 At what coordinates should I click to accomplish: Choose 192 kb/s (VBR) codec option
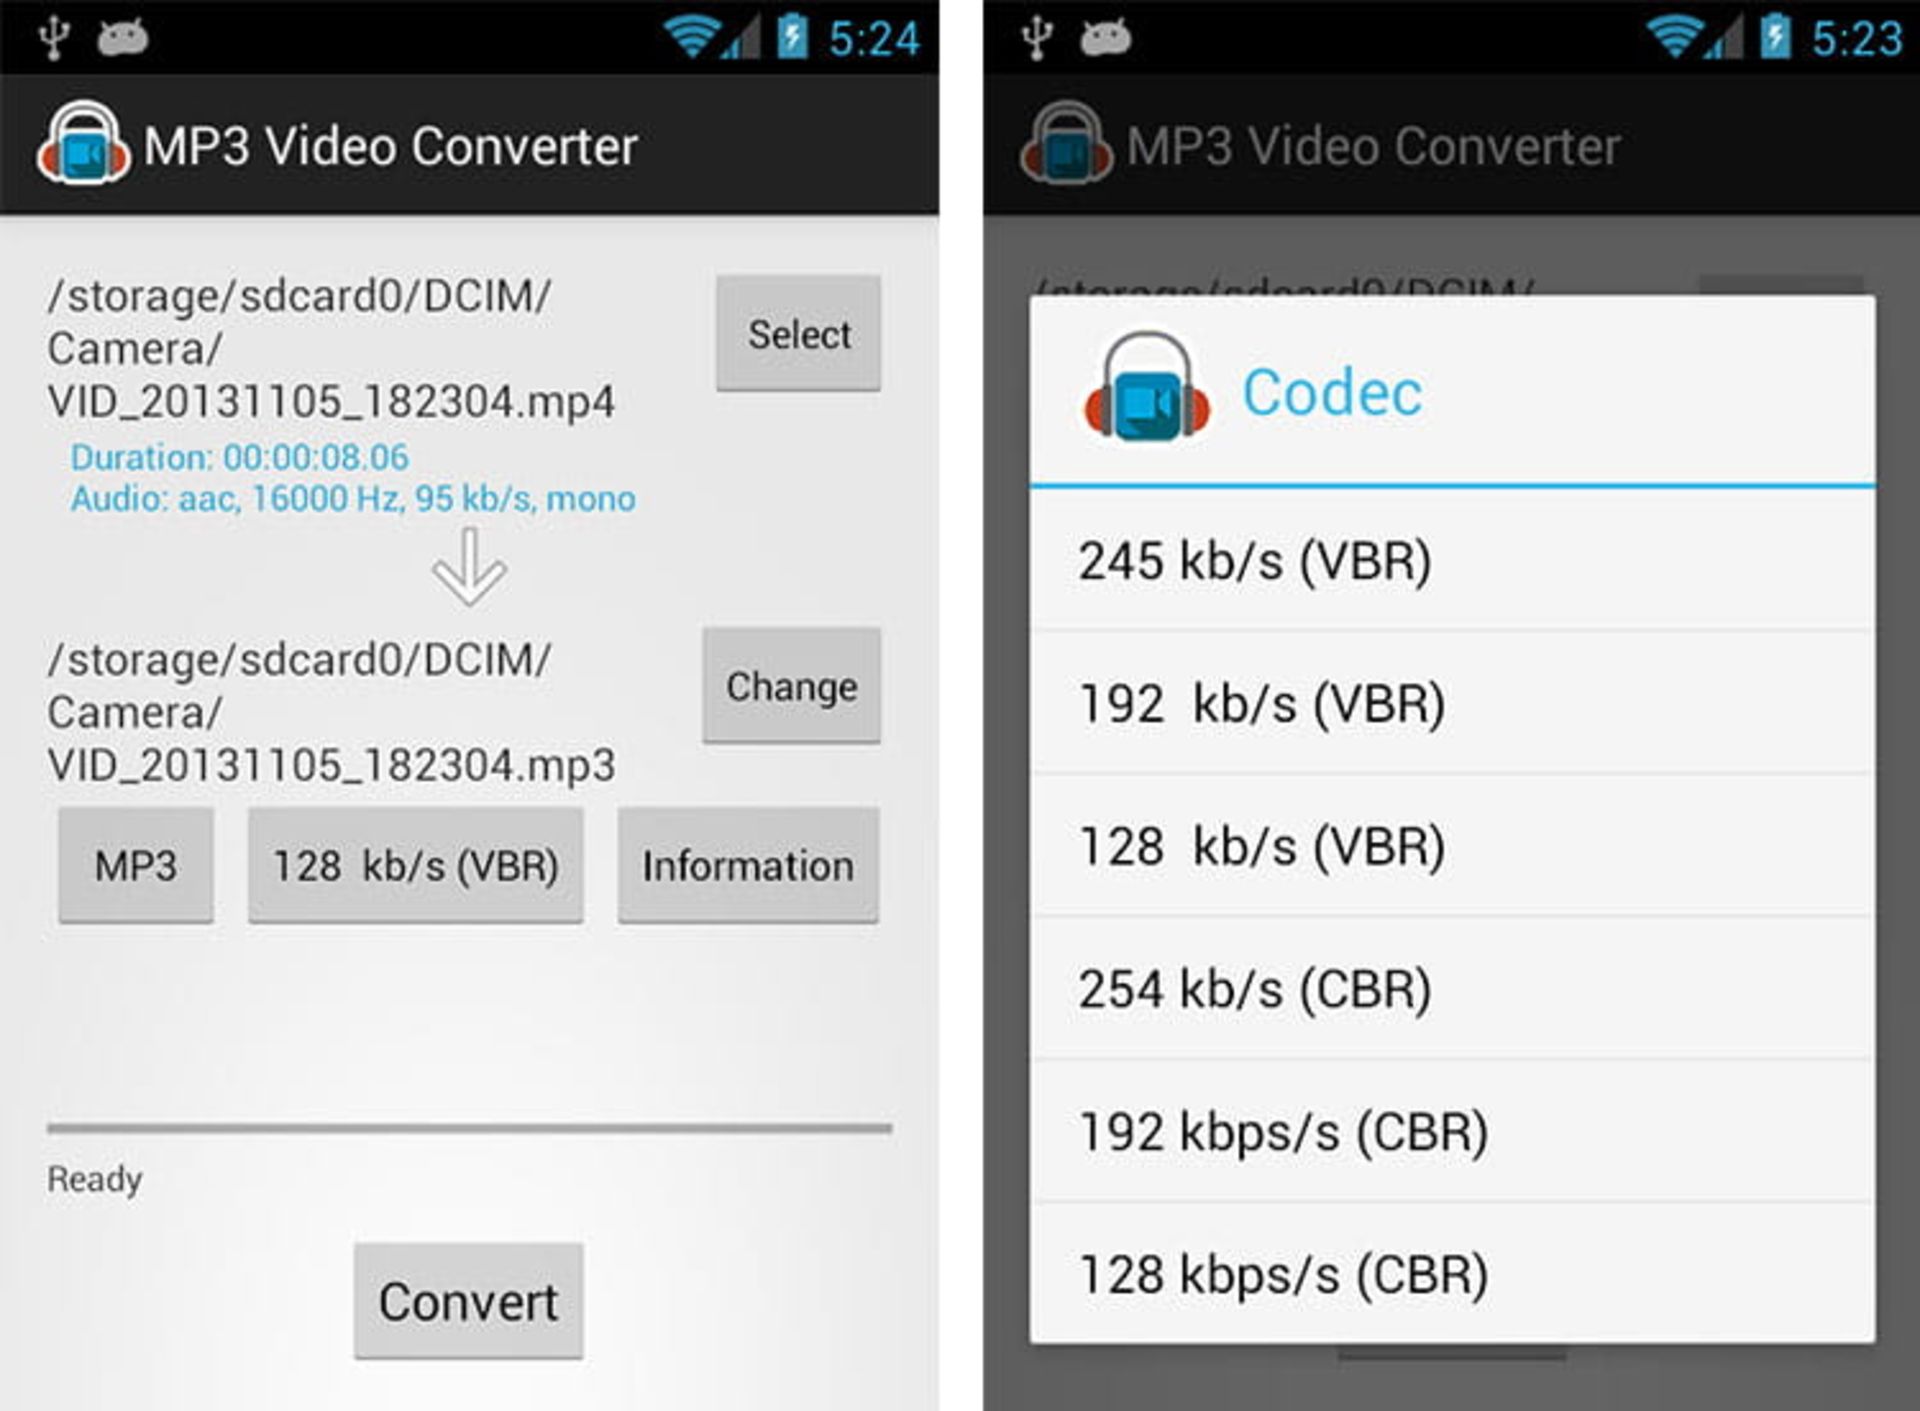[1452, 703]
